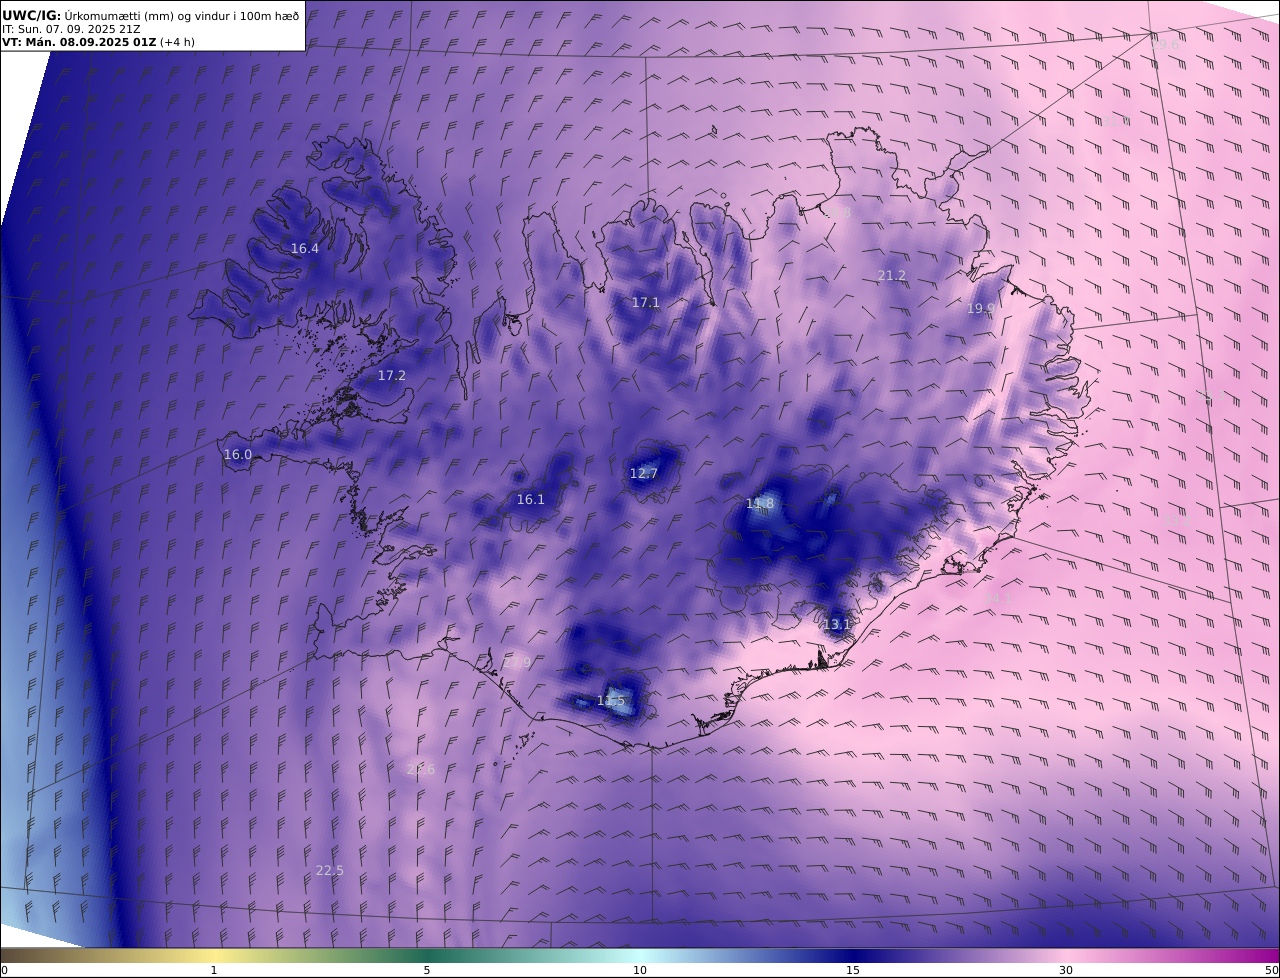Click the 17.2 value on the map
The image size is (1280, 978).
(x=392, y=375)
